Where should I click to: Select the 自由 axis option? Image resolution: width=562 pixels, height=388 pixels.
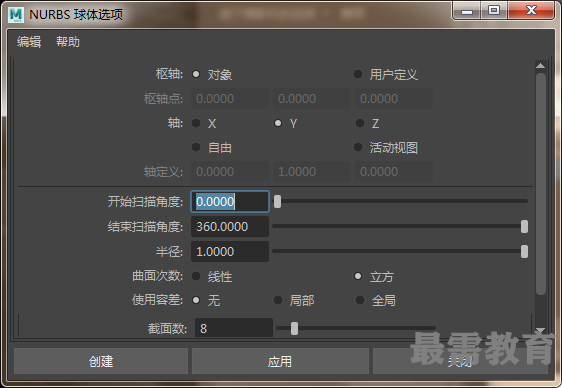[x=196, y=147]
